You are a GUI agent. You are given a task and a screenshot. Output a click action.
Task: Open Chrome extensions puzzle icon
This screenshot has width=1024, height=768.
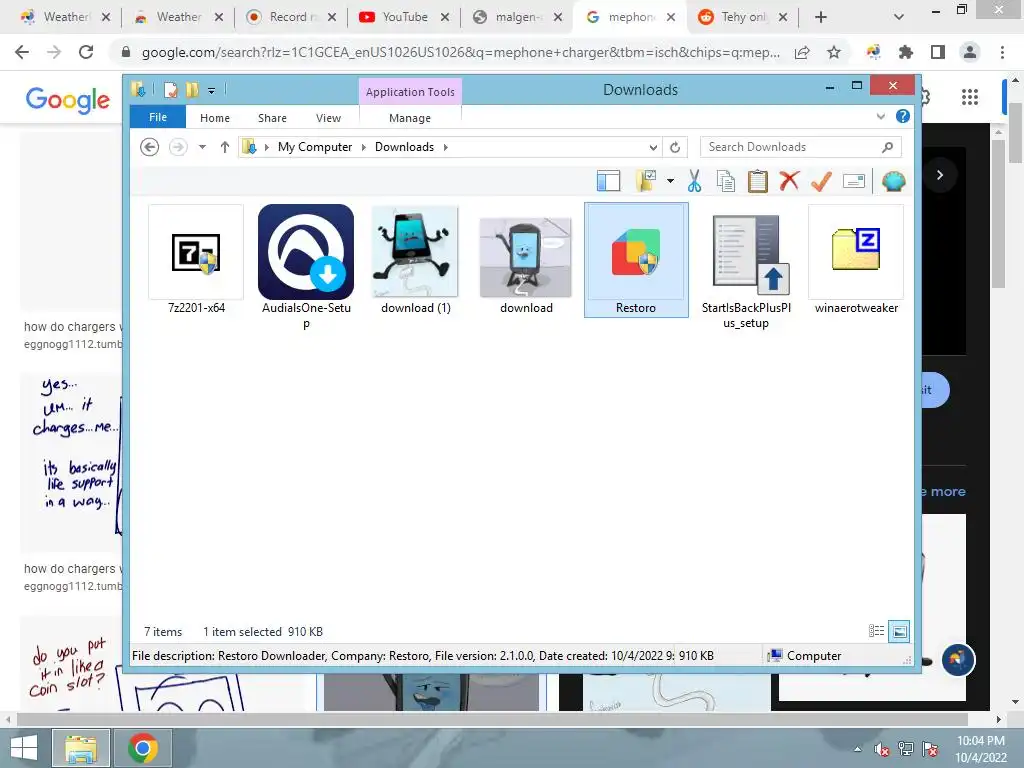click(x=905, y=52)
